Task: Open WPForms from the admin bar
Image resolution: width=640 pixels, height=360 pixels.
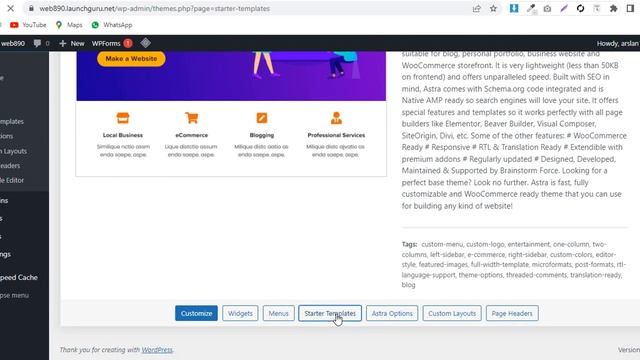Action: pyautogui.click(x=106, y=43)
